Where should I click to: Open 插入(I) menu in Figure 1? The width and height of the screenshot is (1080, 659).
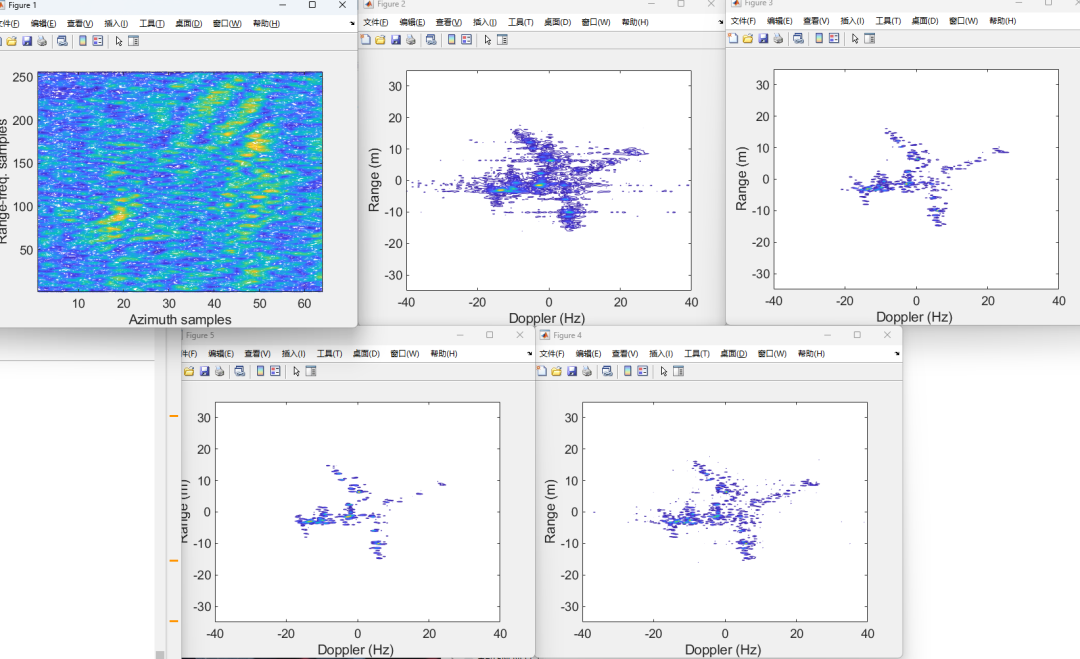(x=116, y=23)
